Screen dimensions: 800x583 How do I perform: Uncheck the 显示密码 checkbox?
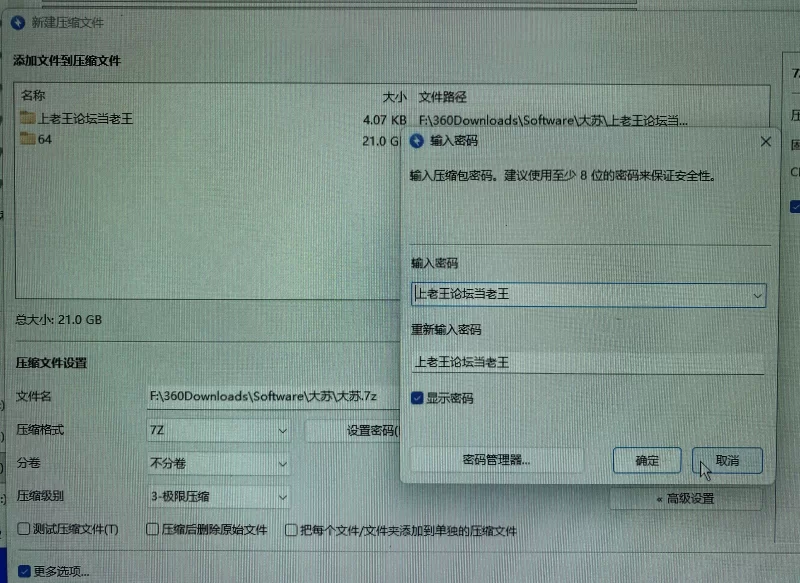417,397
